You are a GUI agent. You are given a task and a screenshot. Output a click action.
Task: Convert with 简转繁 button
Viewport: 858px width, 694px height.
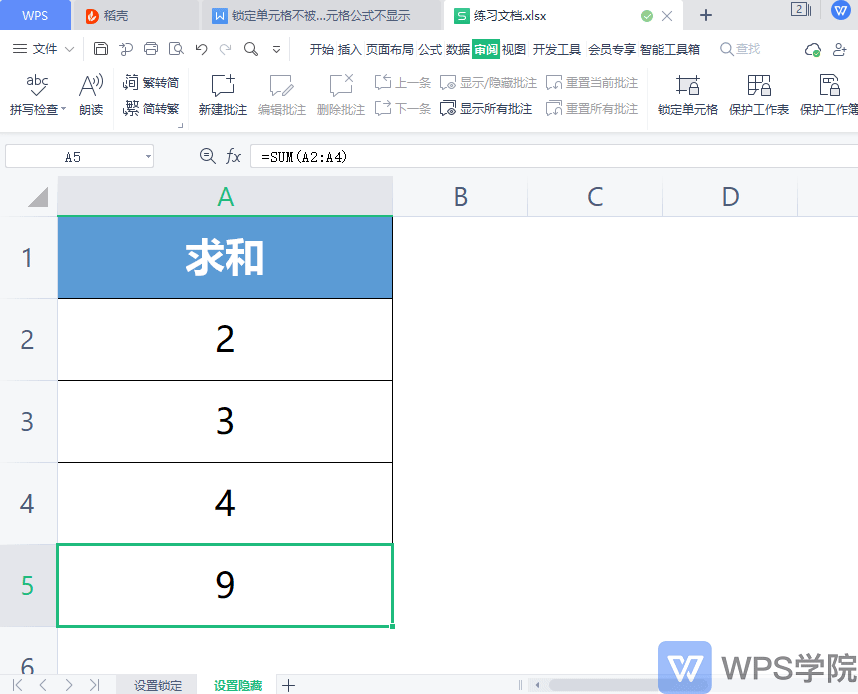[151, 108]
